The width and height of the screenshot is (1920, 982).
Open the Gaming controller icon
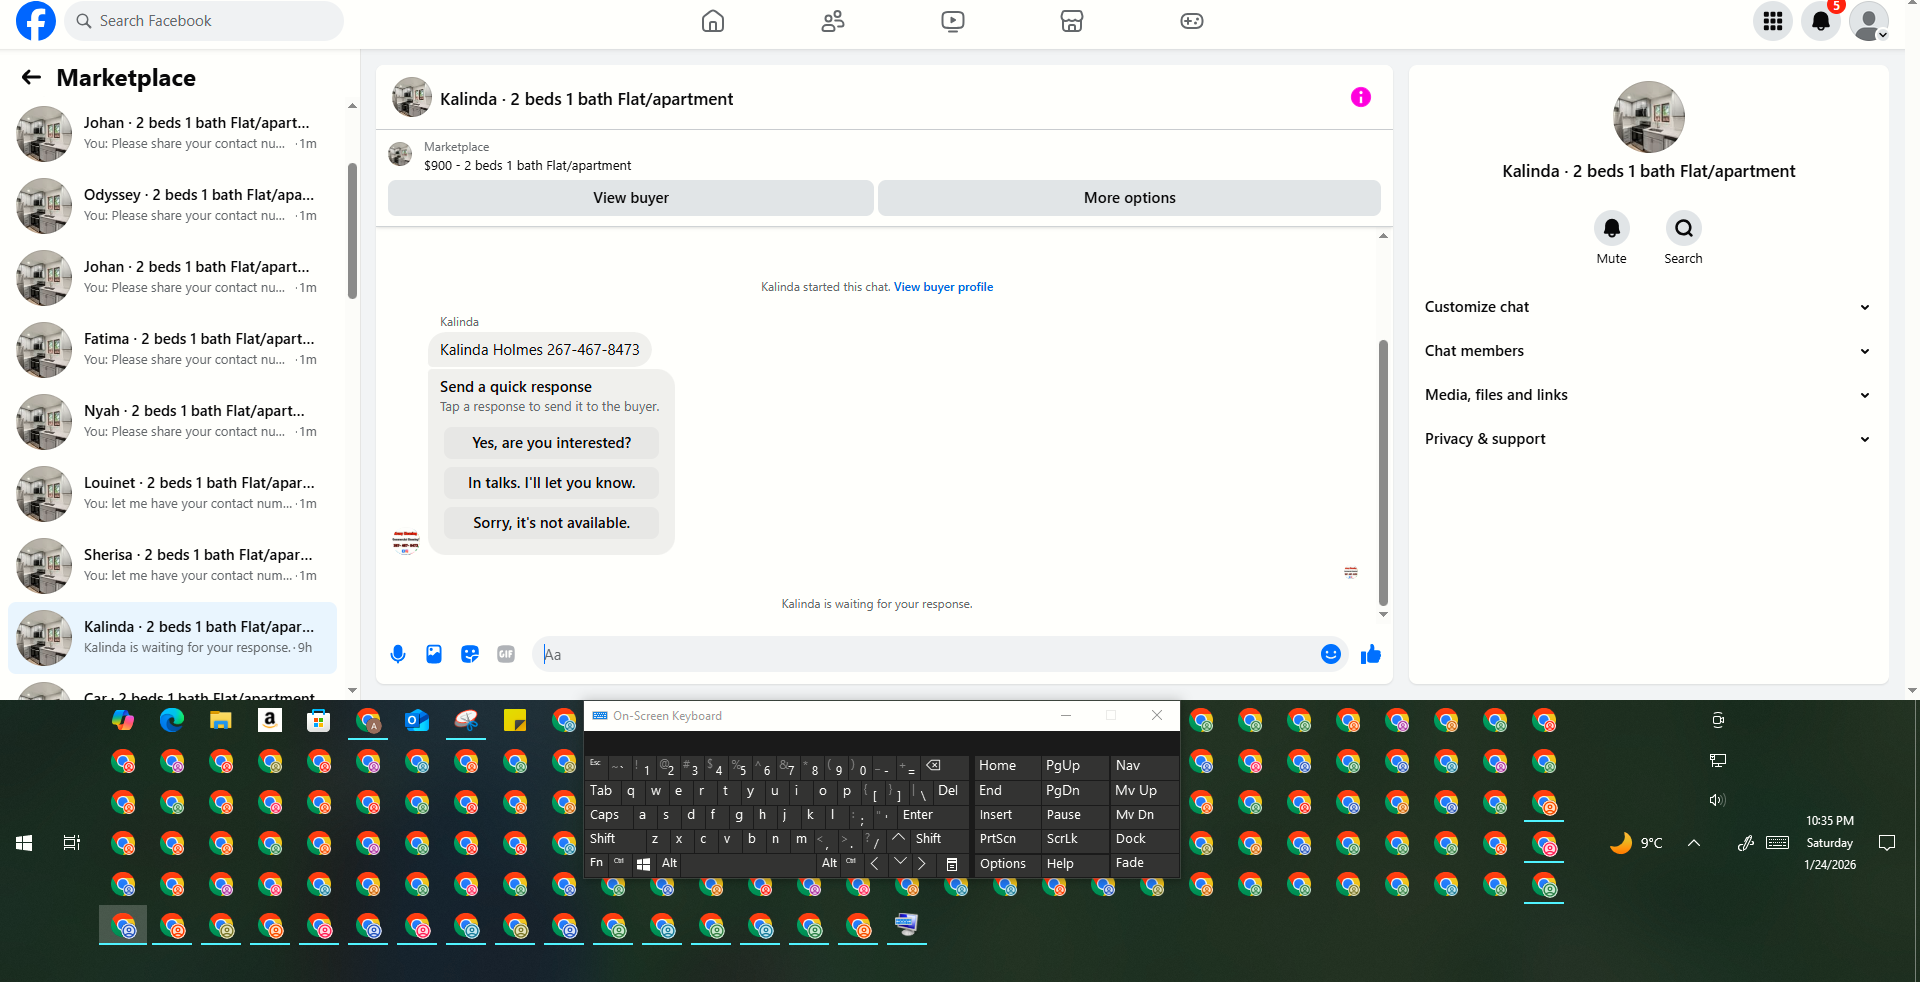click(1192, 21)
